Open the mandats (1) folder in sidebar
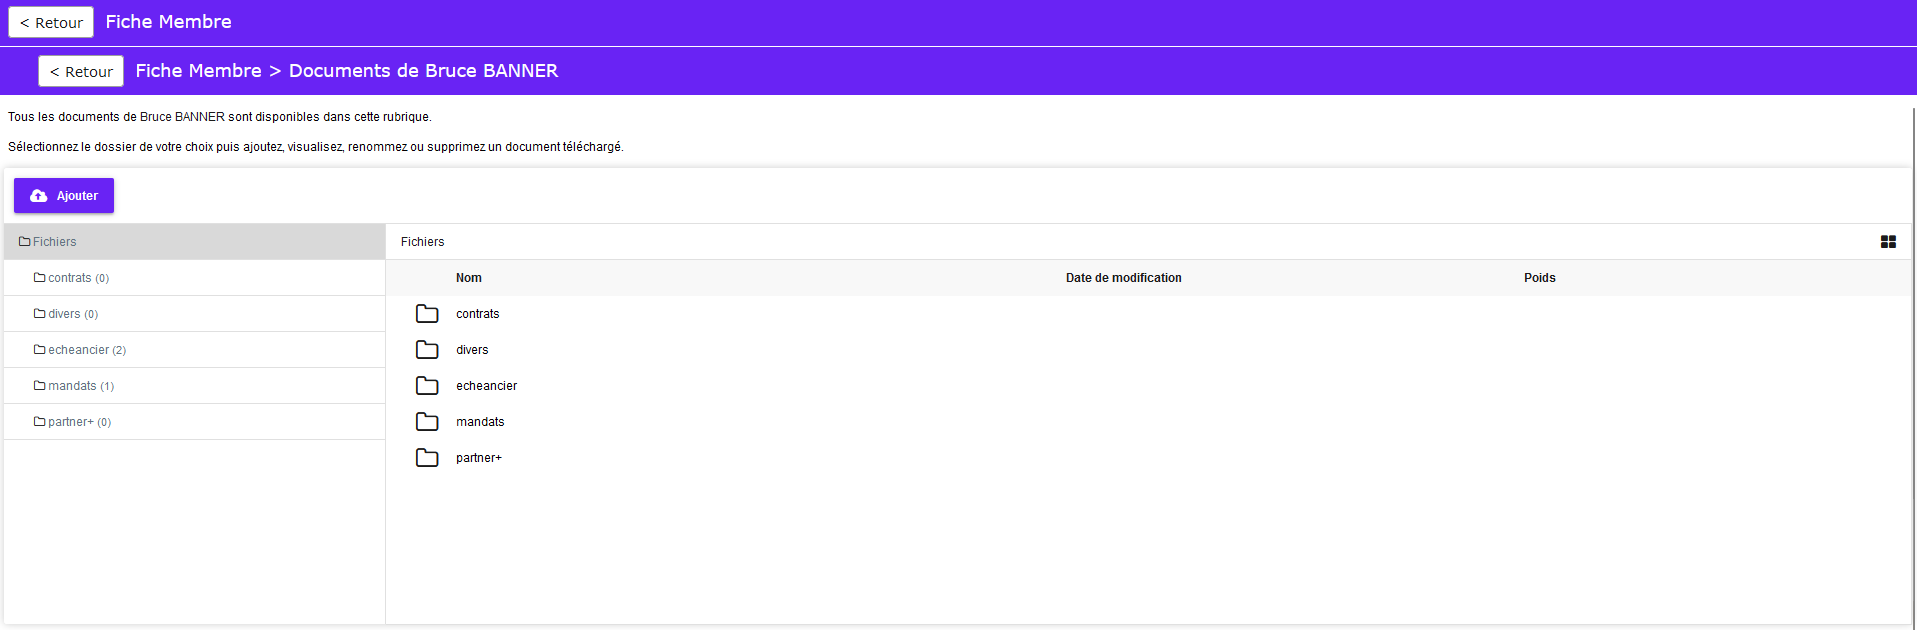The height and width of the screenshot is (630, 1917). tap(195, 386)
